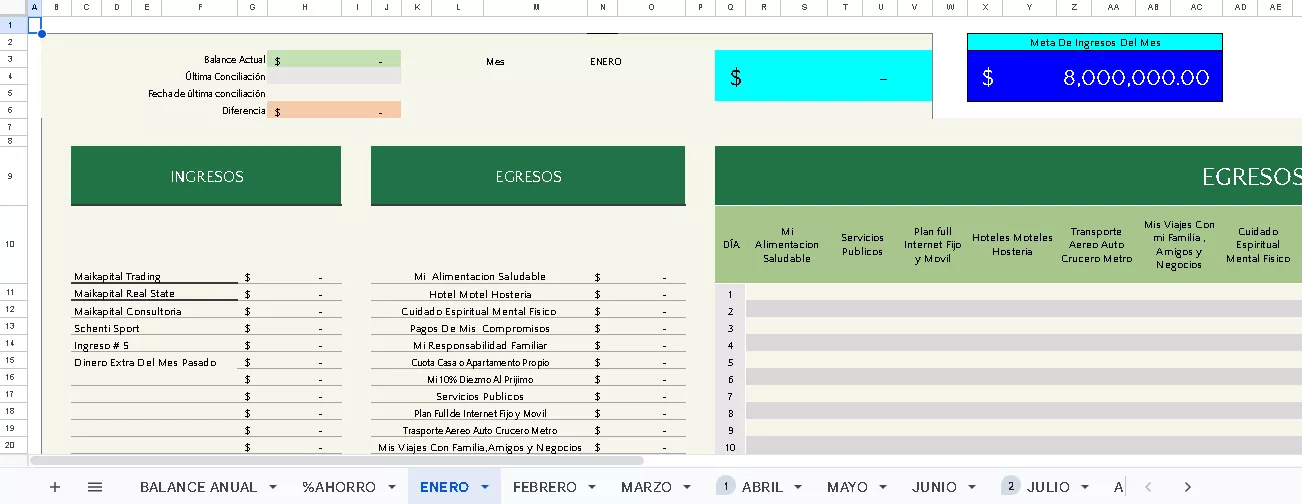Click the green Balance Actual value cell

point(334,60)
